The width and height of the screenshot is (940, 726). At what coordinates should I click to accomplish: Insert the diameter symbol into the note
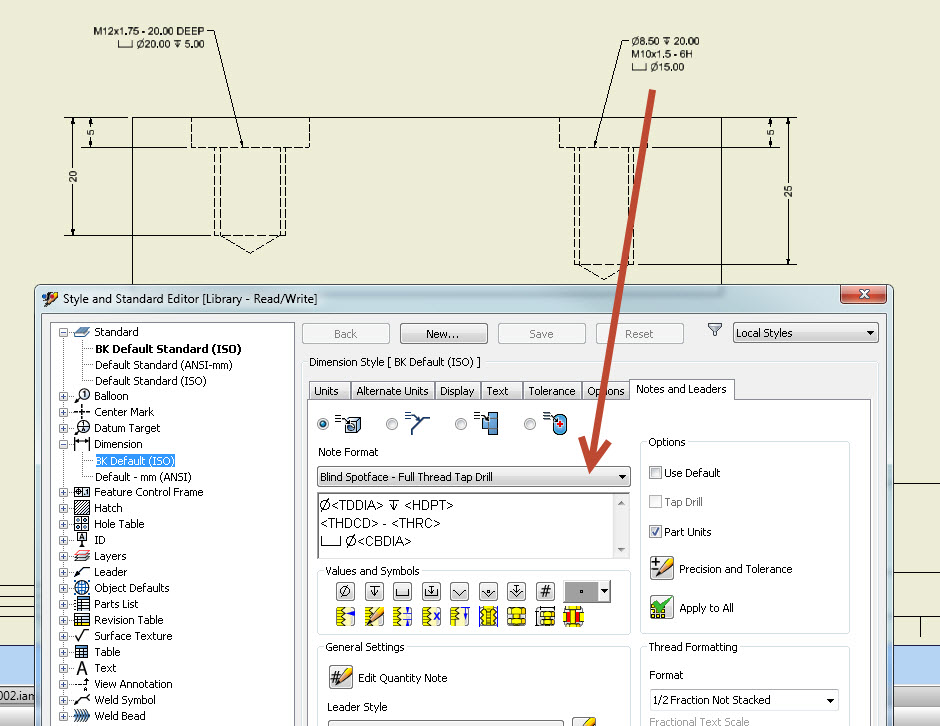click(x=345, y=591)
